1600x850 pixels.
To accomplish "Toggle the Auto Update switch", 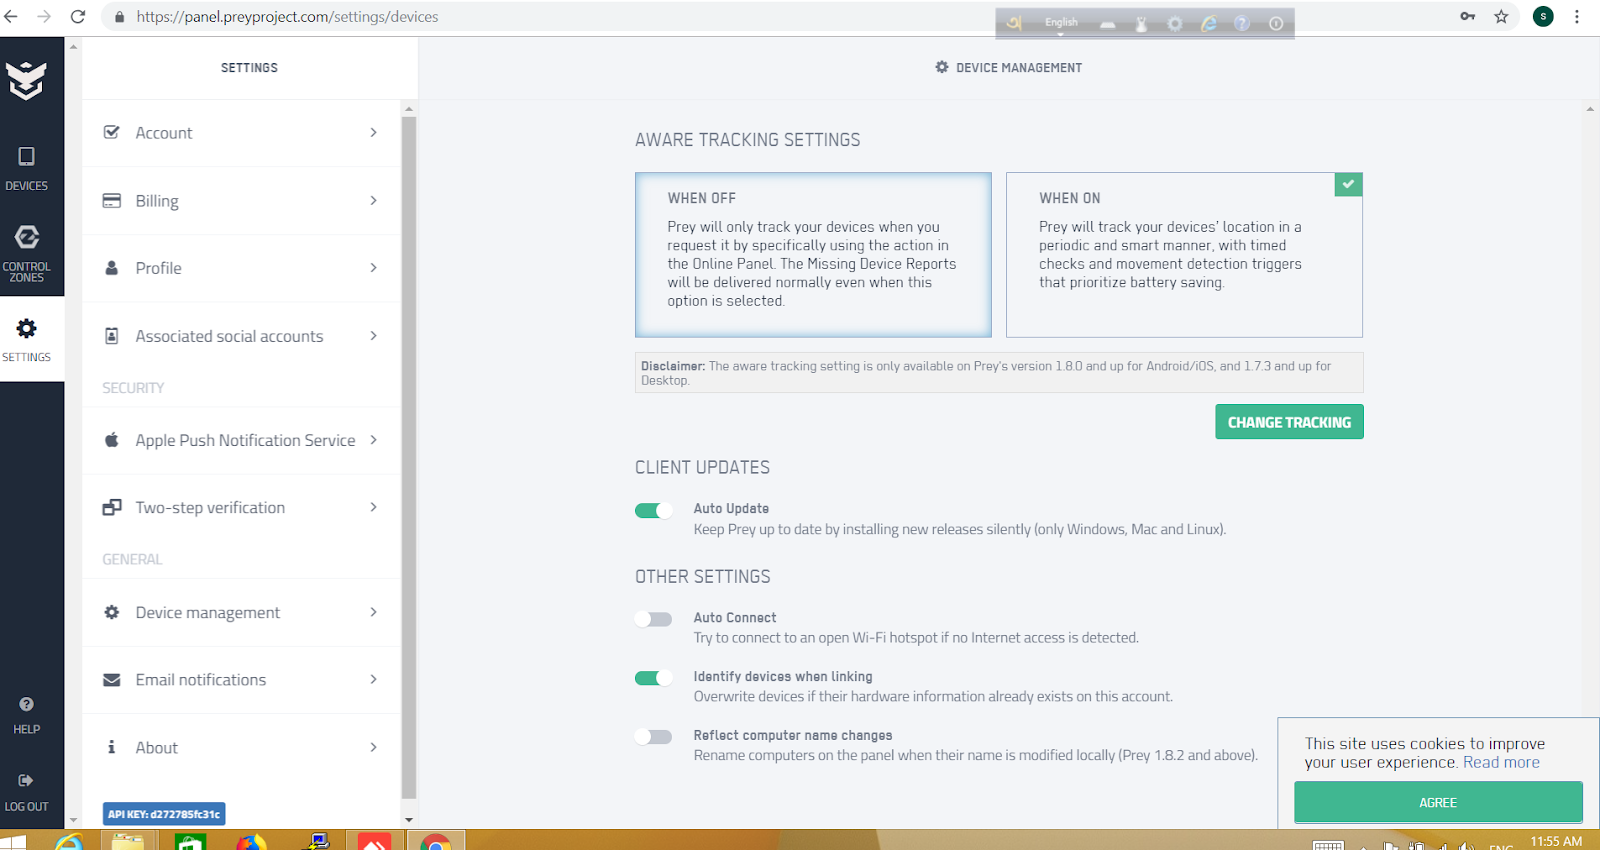I will [x=653, y=511].
